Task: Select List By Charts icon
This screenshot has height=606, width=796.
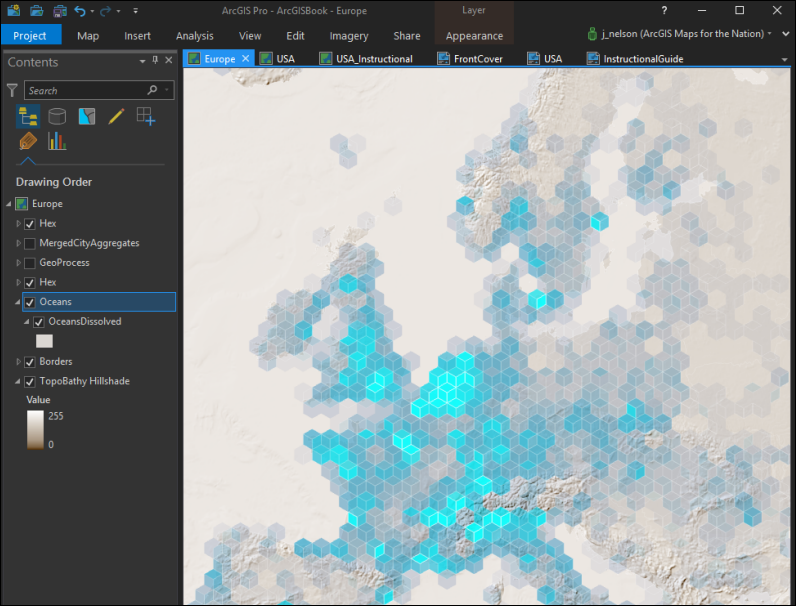Action: (57, 141)
